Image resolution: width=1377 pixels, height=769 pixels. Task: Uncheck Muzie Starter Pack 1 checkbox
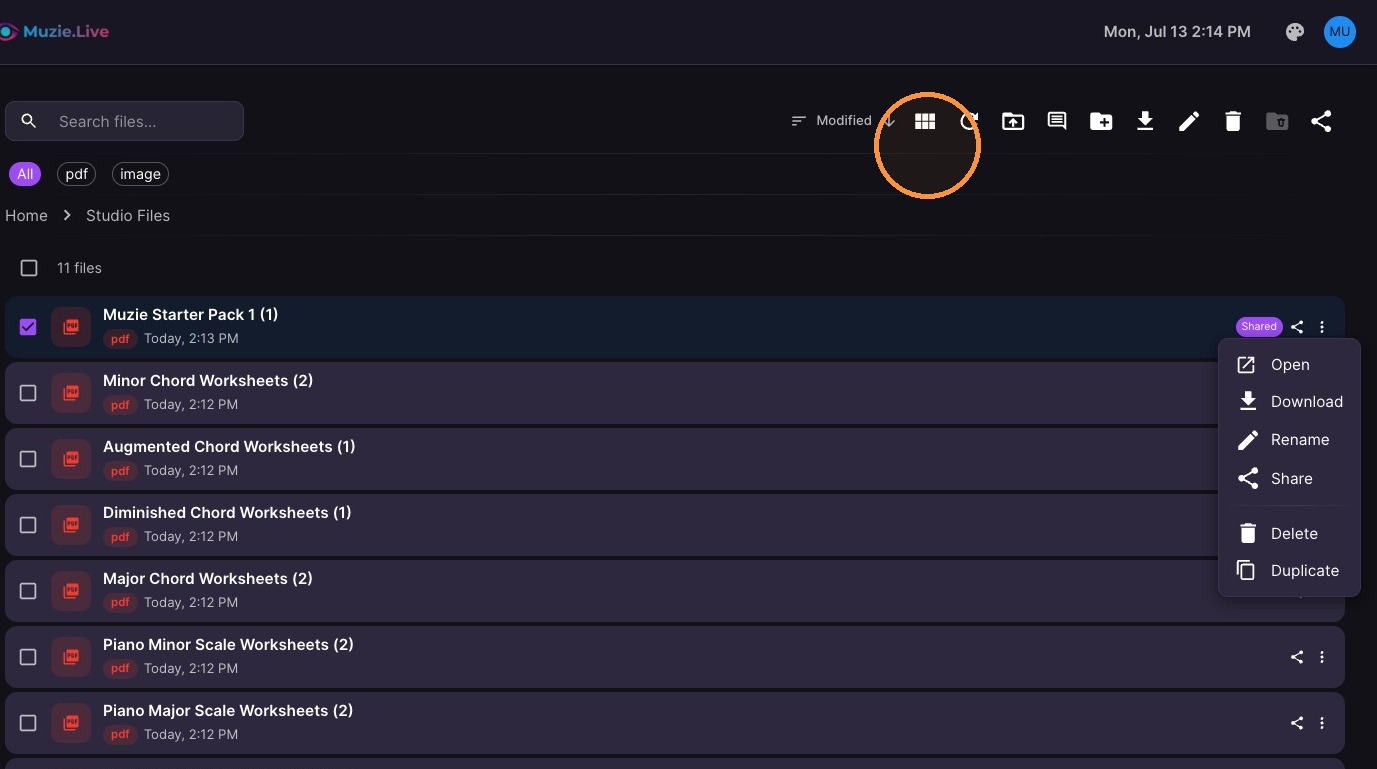coord(28,327)
